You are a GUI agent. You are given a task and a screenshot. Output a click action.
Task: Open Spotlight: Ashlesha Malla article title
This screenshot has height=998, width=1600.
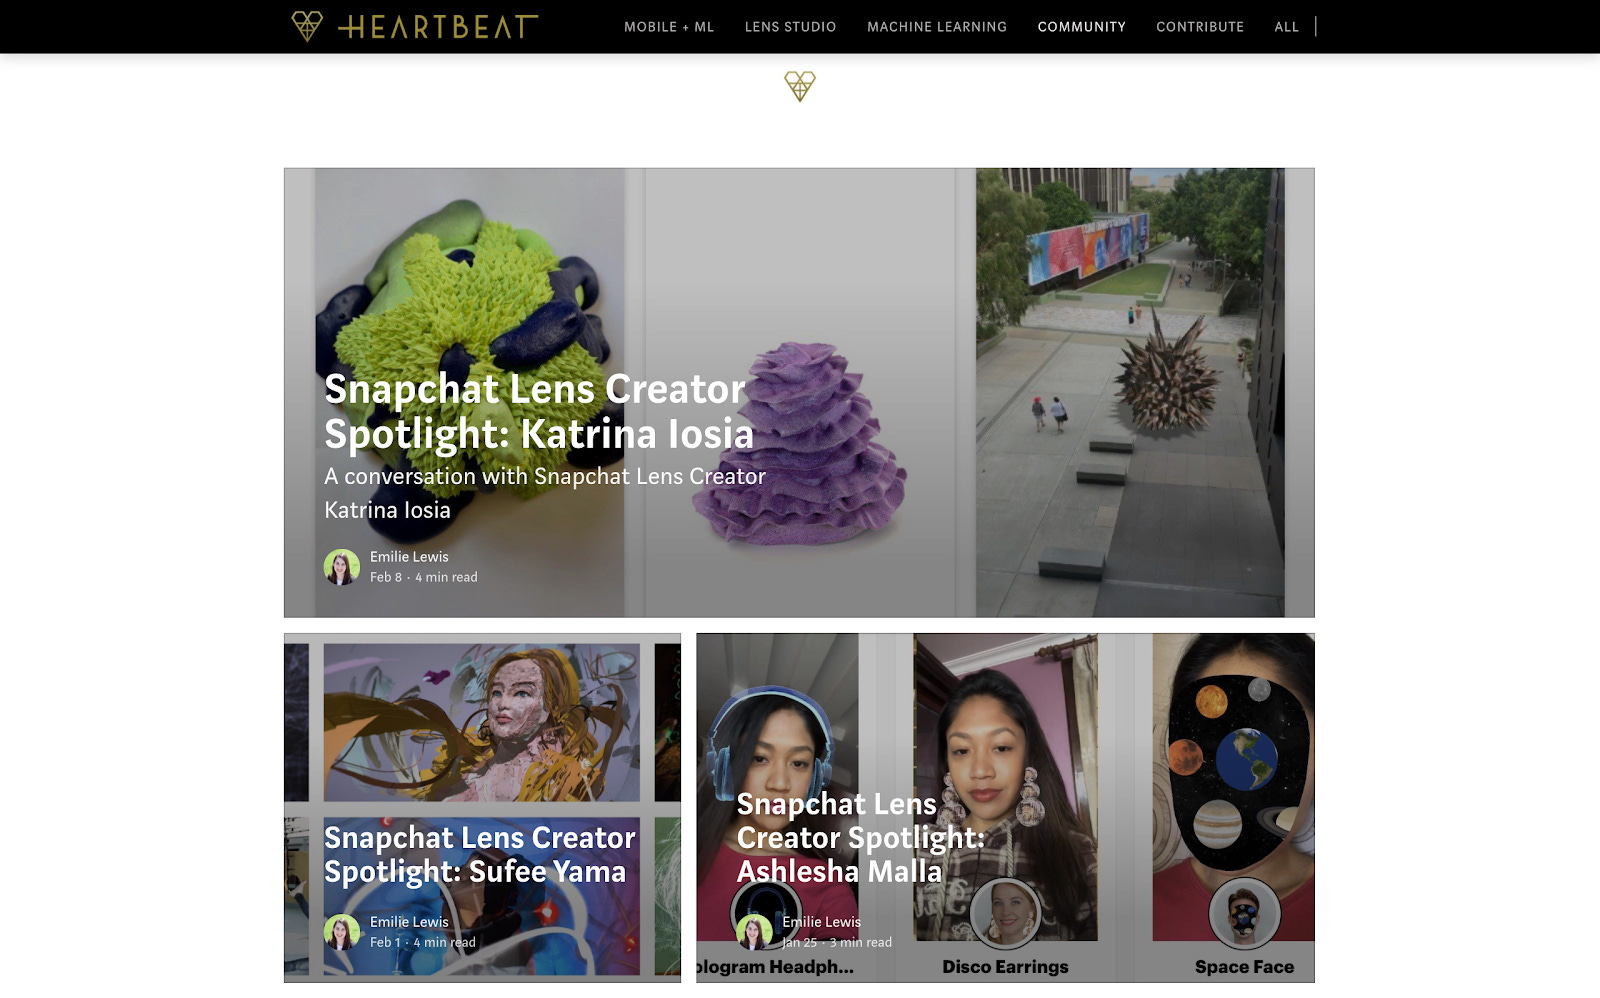tap(860, 837)
